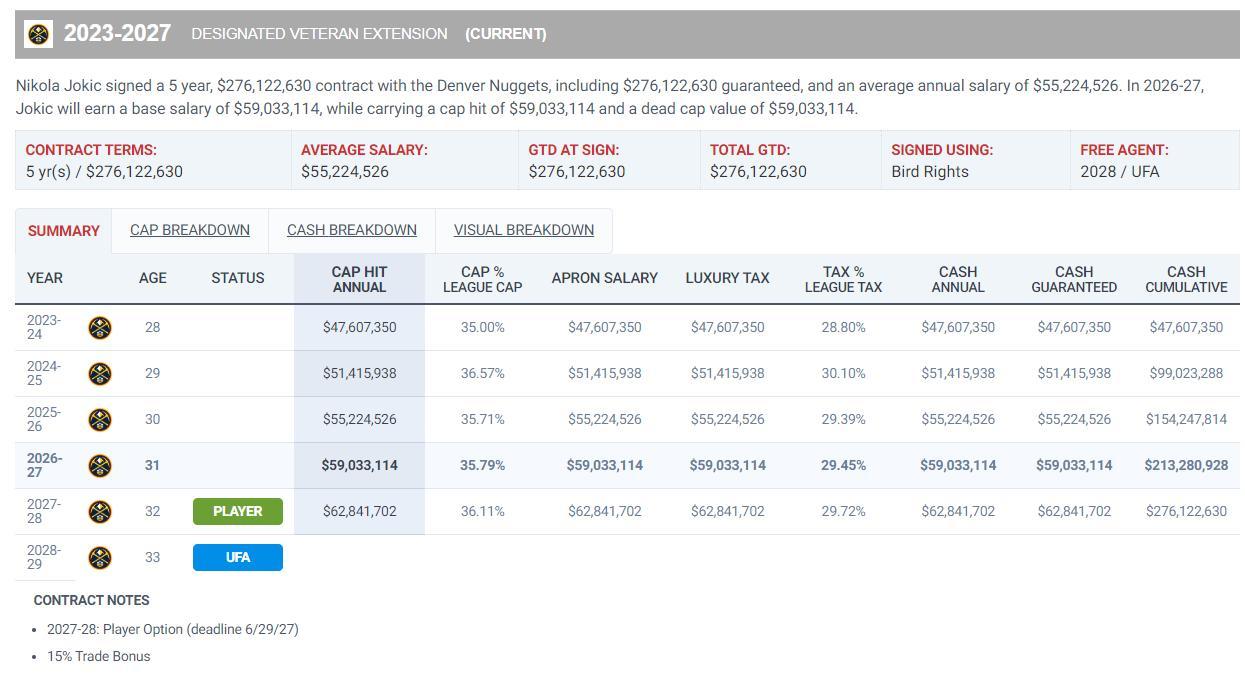Click the Nuggets logo in the 2023-24 row
Image resolution: width=1245 pixels, height=684 pixels.
pyautogui.click(x=100, y=327)
